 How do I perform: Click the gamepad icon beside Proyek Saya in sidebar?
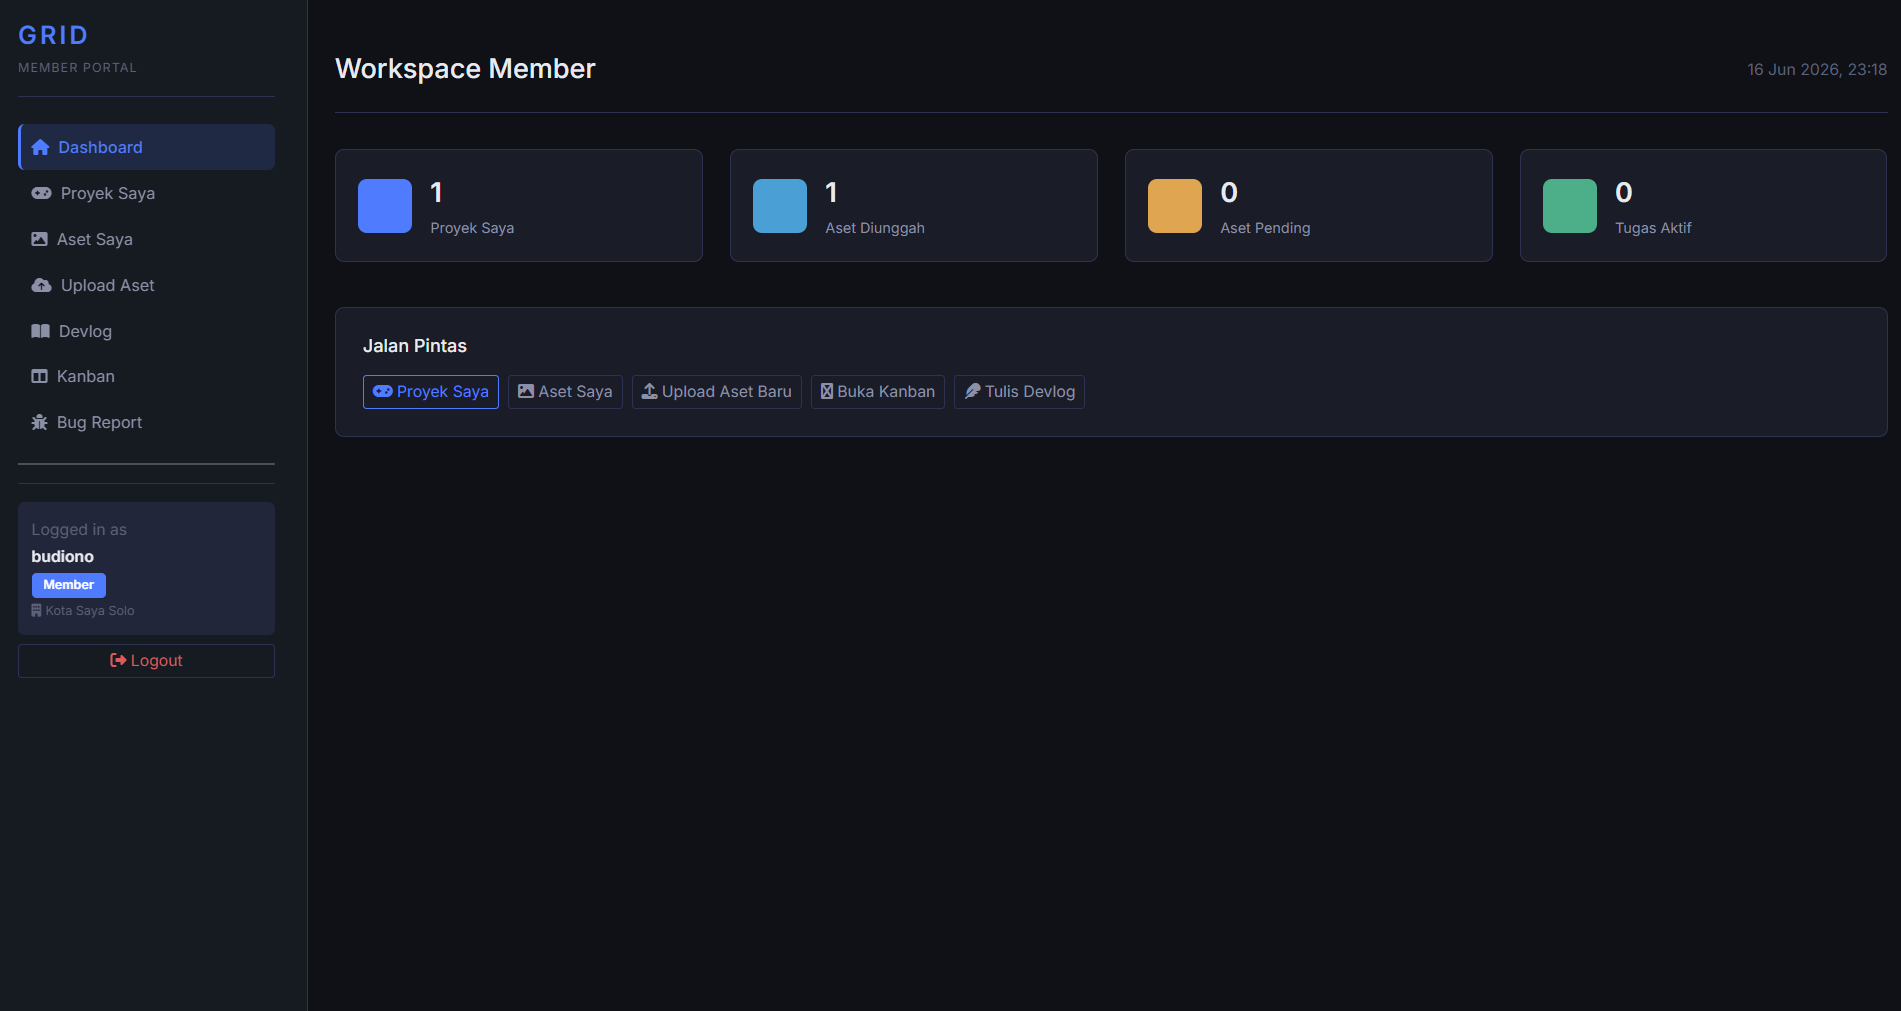(41, 194)
